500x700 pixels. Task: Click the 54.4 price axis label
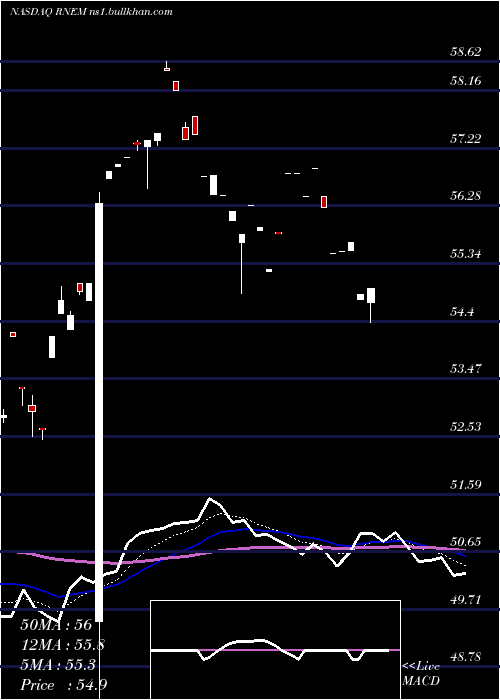462,311
